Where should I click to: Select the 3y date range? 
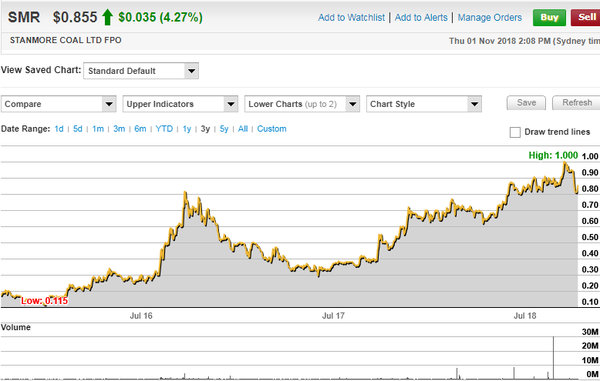coord(205,129)
